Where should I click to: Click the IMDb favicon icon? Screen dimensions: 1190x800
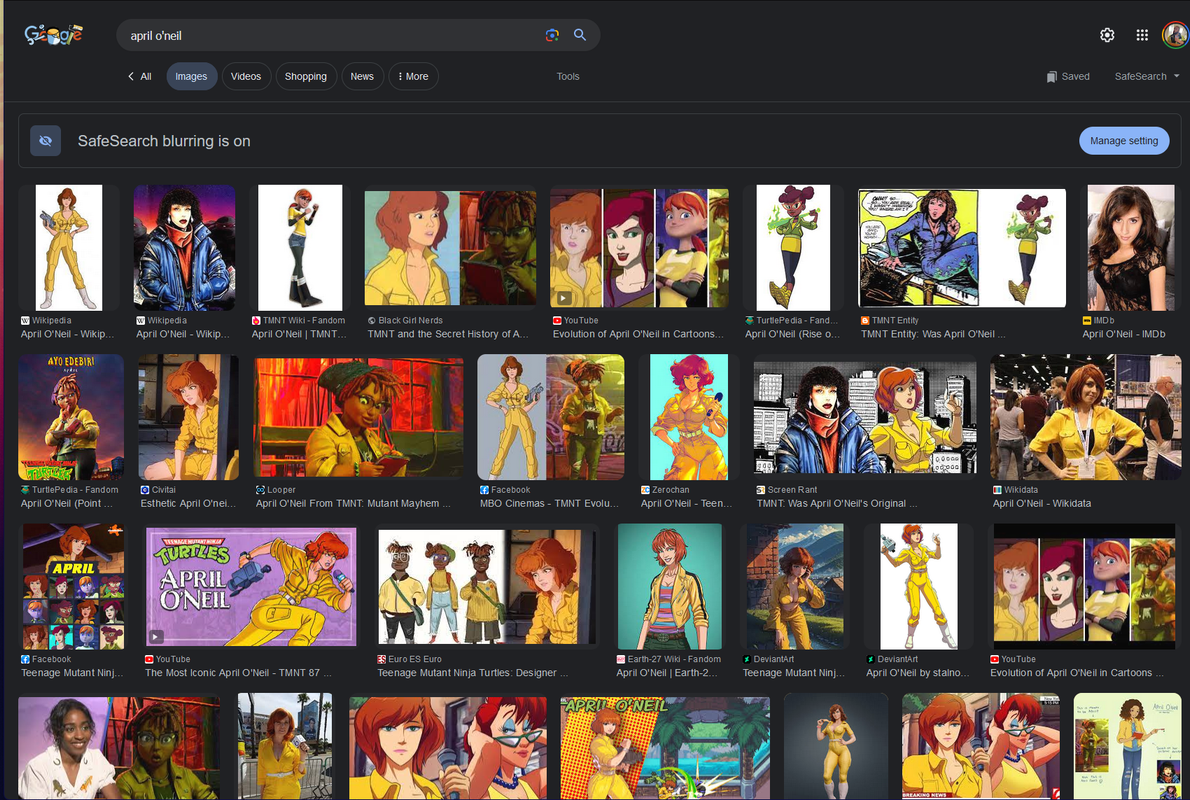click(1087, 320)
